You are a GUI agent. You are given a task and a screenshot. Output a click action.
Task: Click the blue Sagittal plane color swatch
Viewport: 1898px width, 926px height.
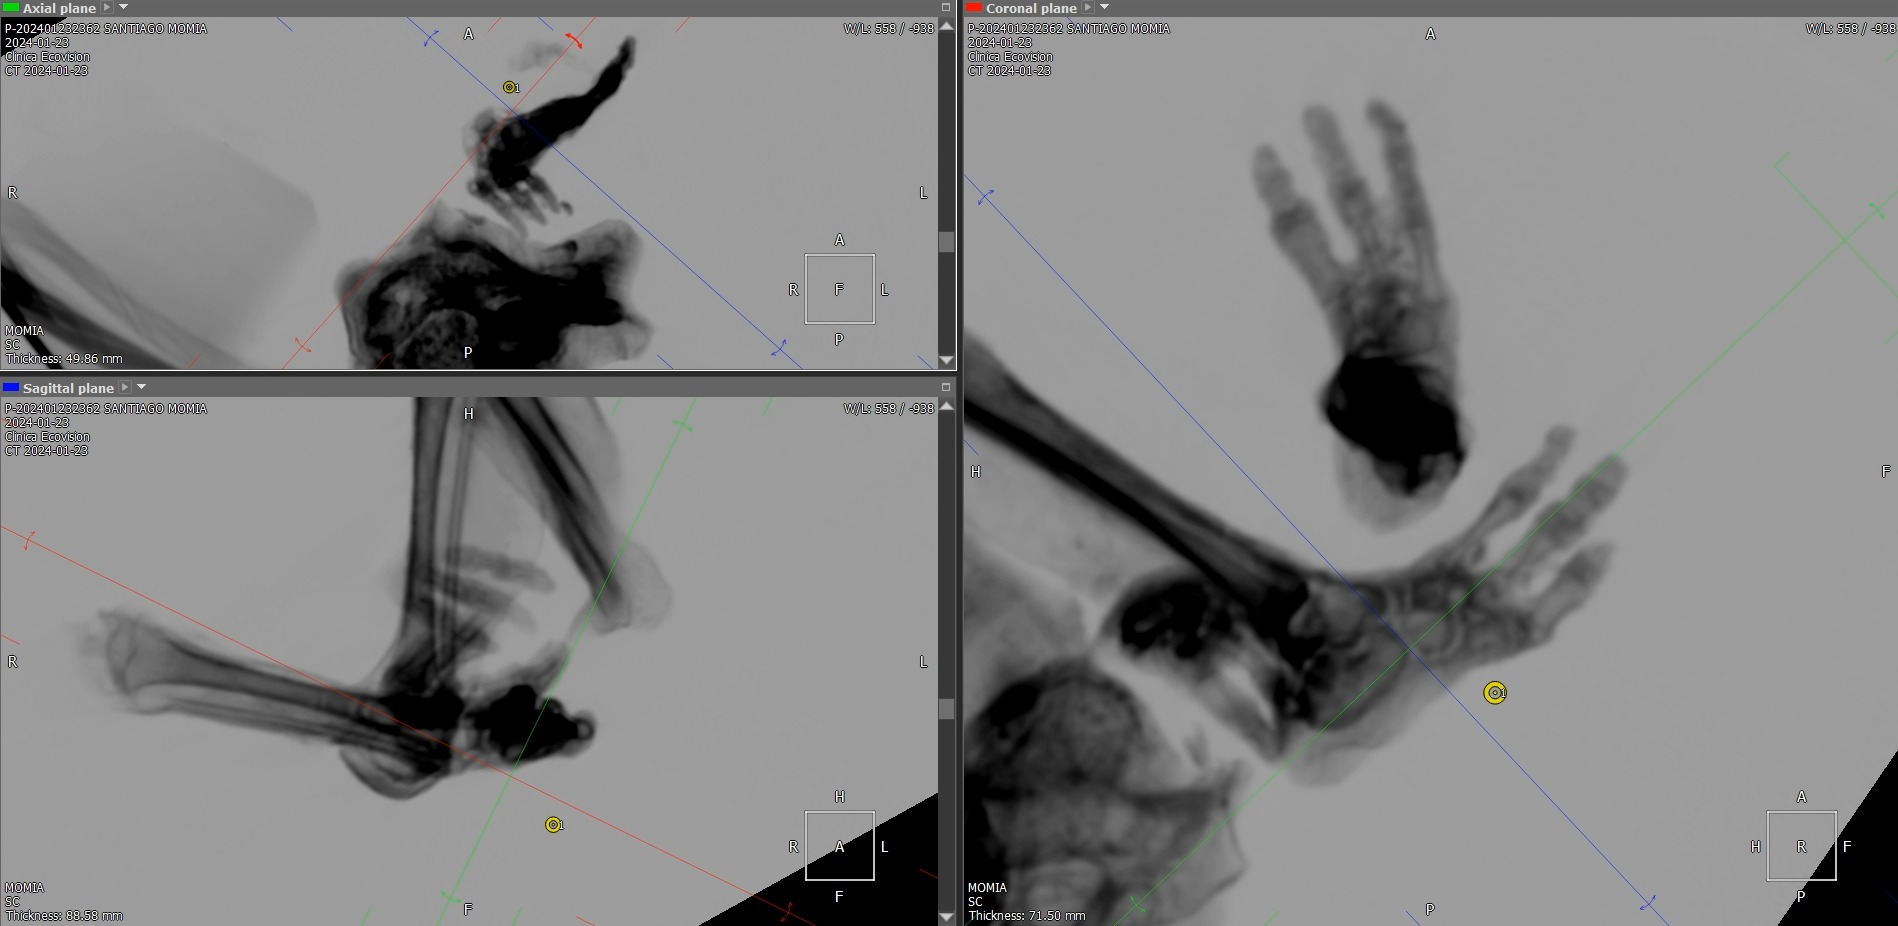[x=11, y=387]
